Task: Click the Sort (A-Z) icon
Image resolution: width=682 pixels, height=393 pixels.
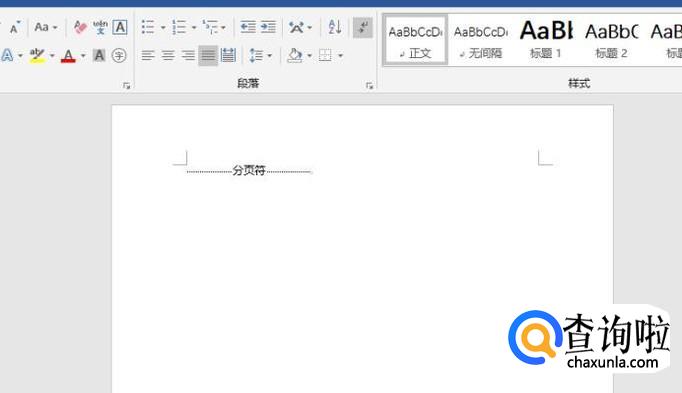Action: pyautogui.click(x=334, y=27)
